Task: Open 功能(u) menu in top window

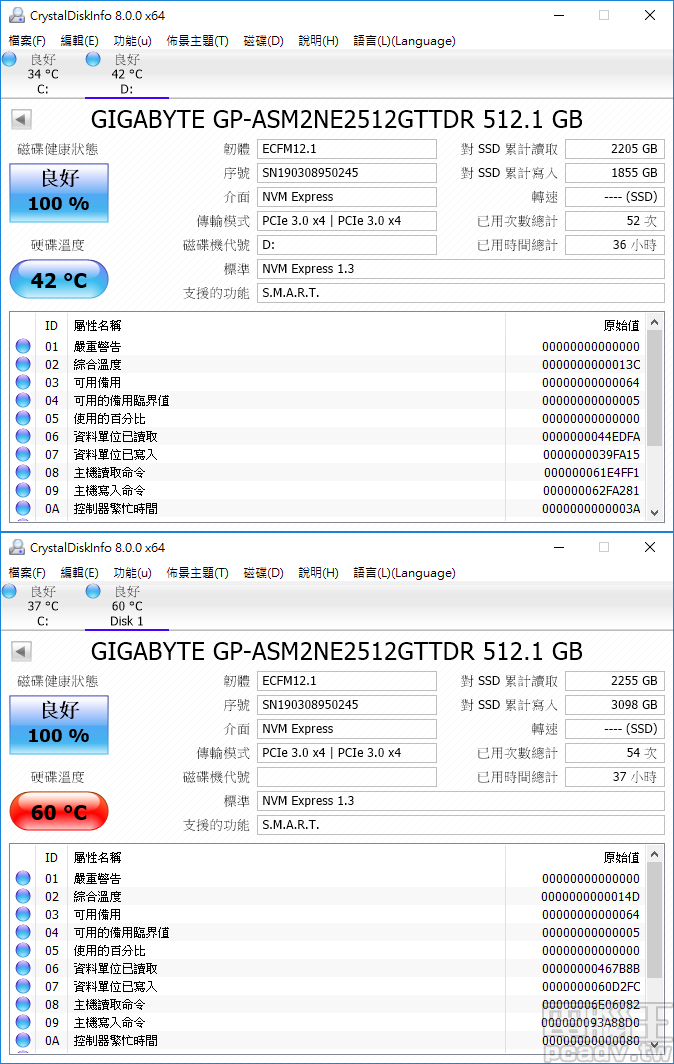Action: click(x=132, y=41)
